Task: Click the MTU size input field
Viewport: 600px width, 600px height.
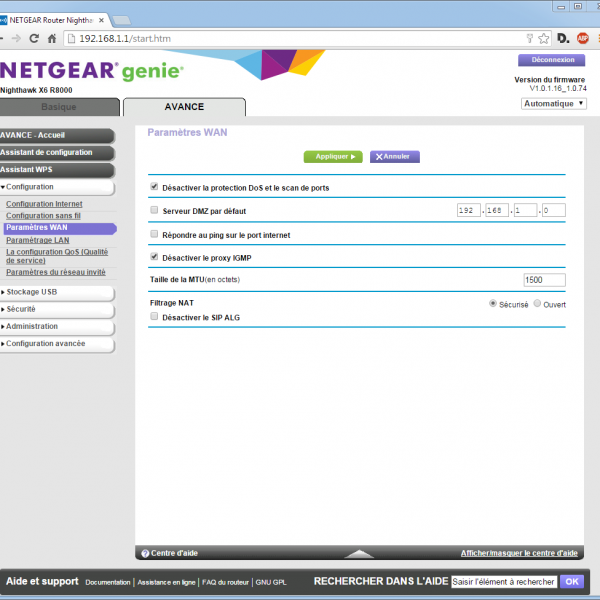Action: 544,280
